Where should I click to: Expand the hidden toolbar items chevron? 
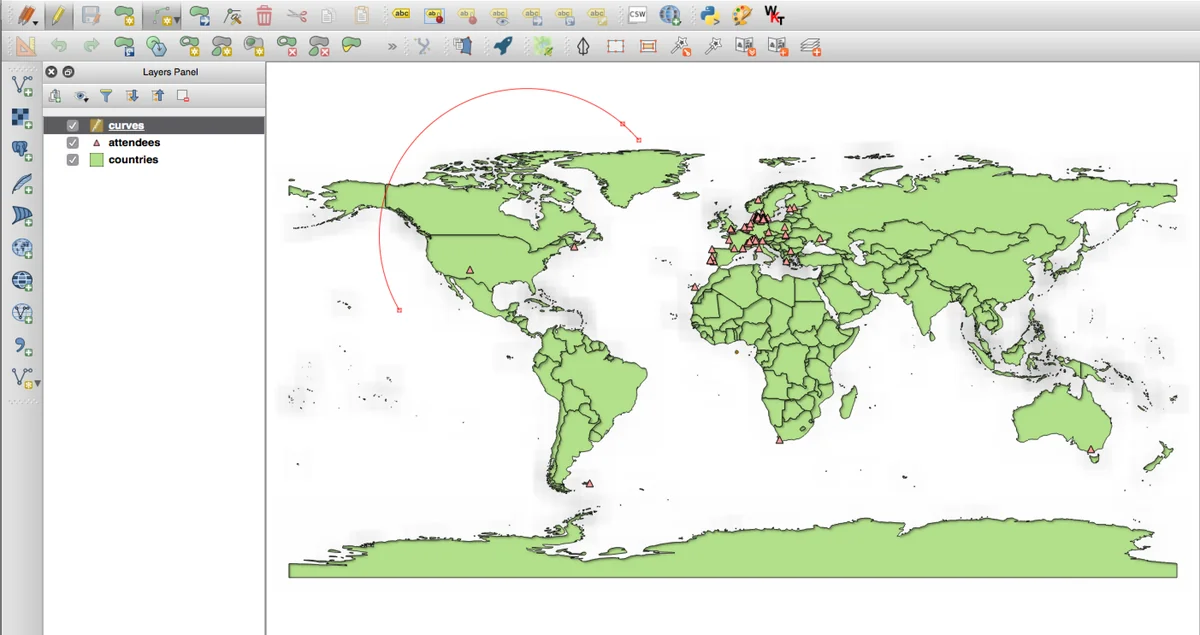tap(392, 46)
